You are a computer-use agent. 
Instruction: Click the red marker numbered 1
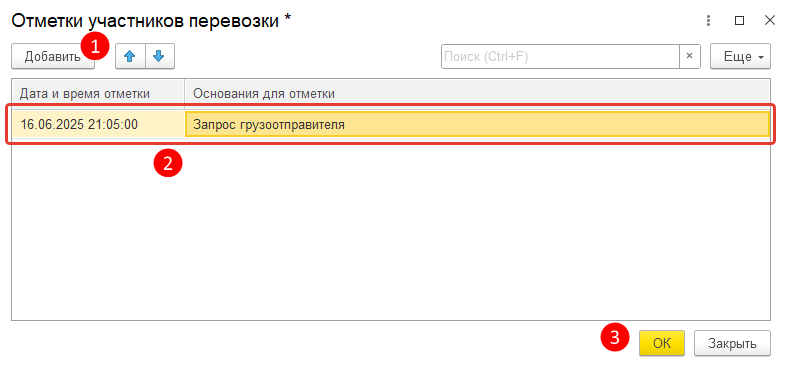[x=95, y=48]
